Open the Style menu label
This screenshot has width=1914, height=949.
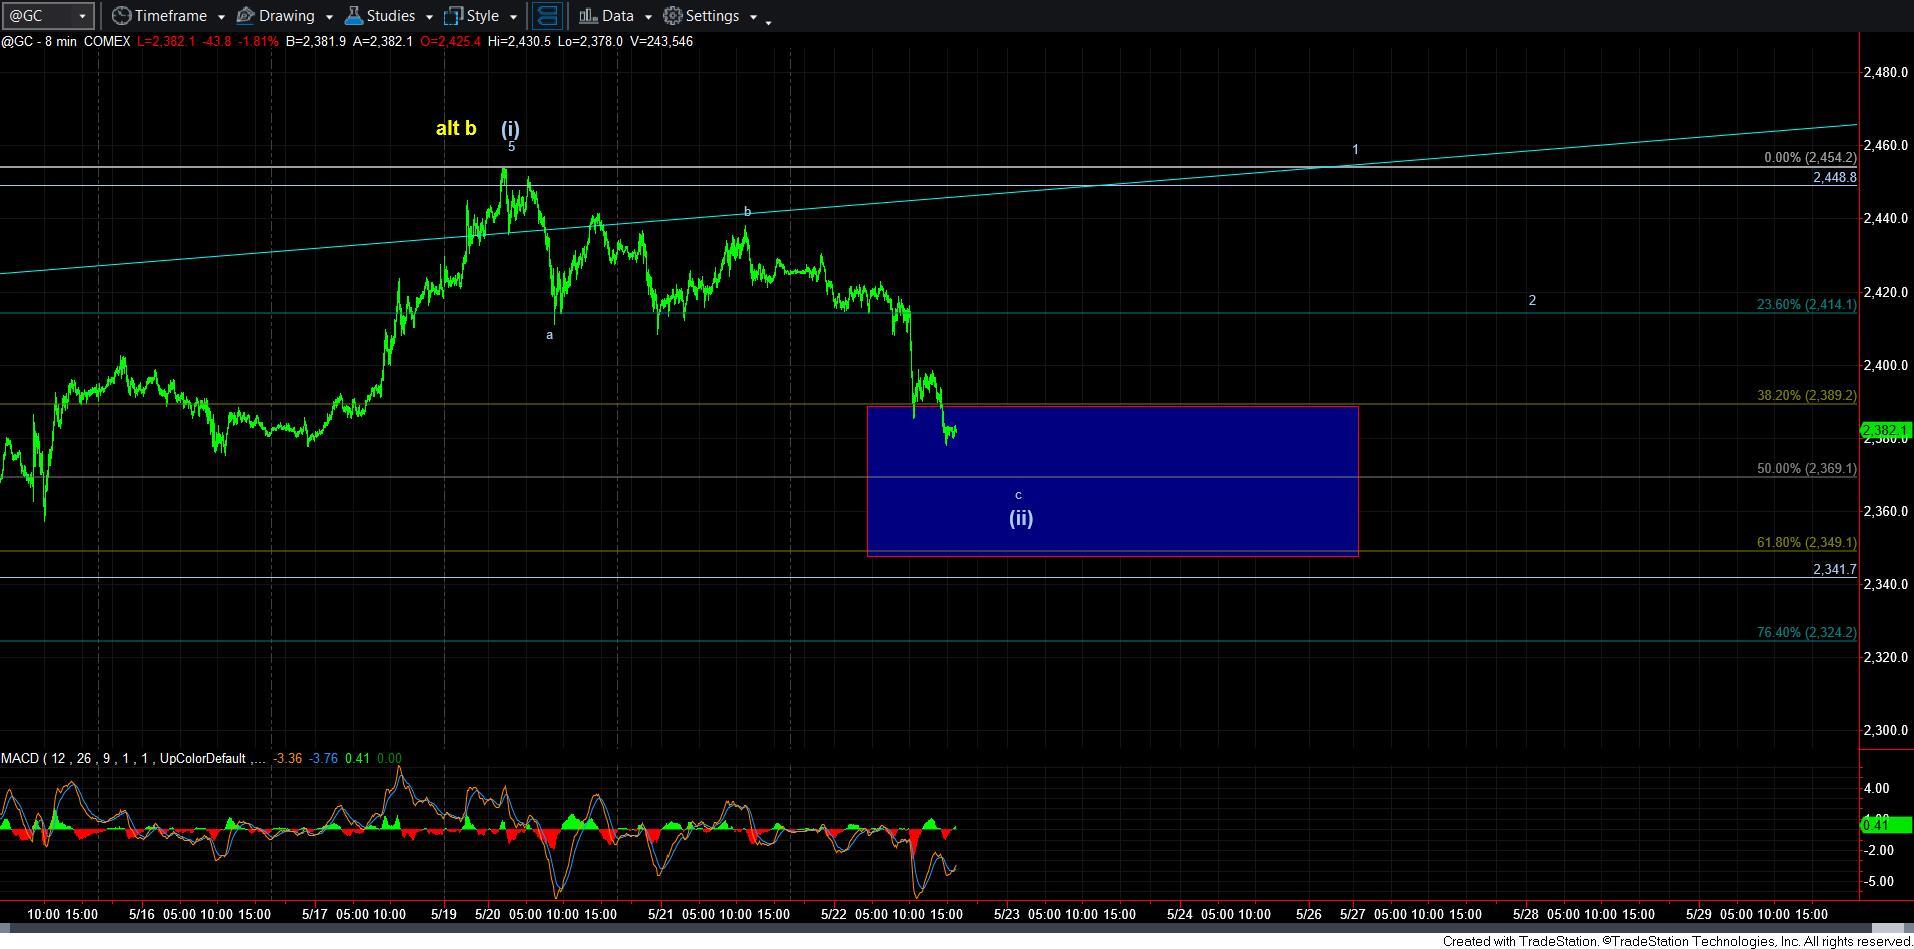pyautogui.click(x=482, y=16)
